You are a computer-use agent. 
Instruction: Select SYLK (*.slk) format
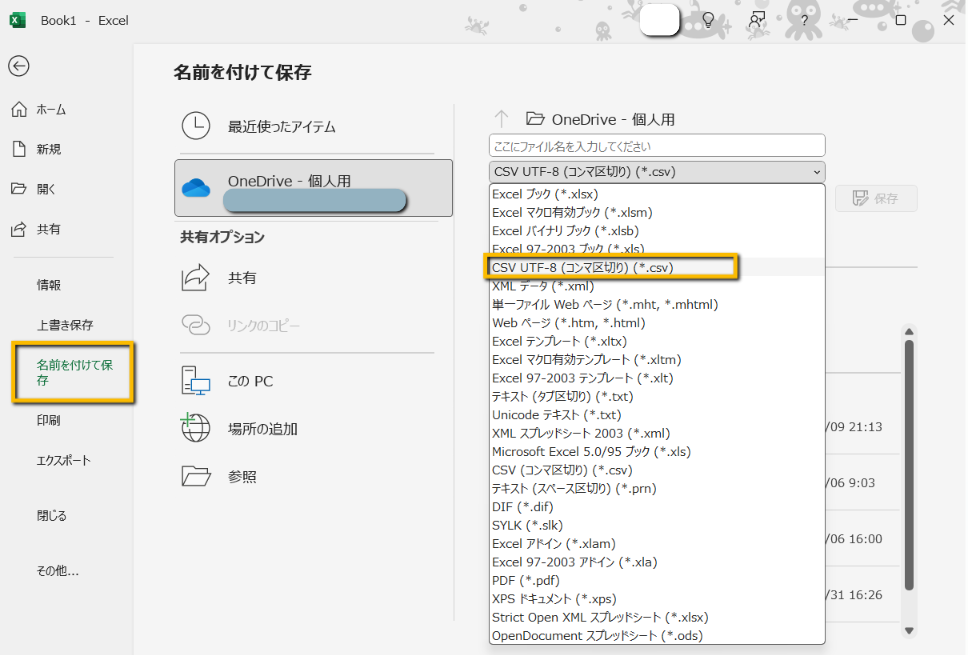pyautogui.click(x=657, y=525)
